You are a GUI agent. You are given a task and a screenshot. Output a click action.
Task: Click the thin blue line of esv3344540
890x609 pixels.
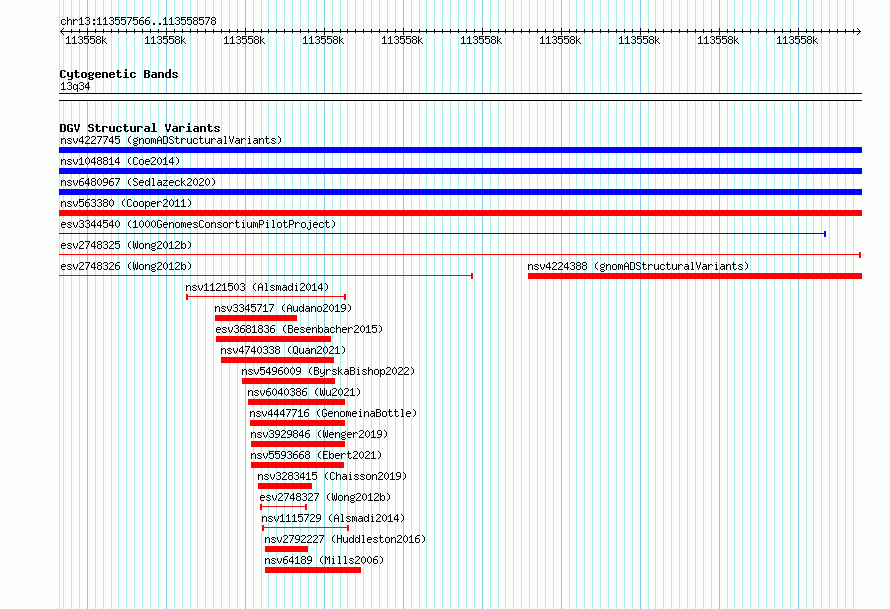click(442, 234)
